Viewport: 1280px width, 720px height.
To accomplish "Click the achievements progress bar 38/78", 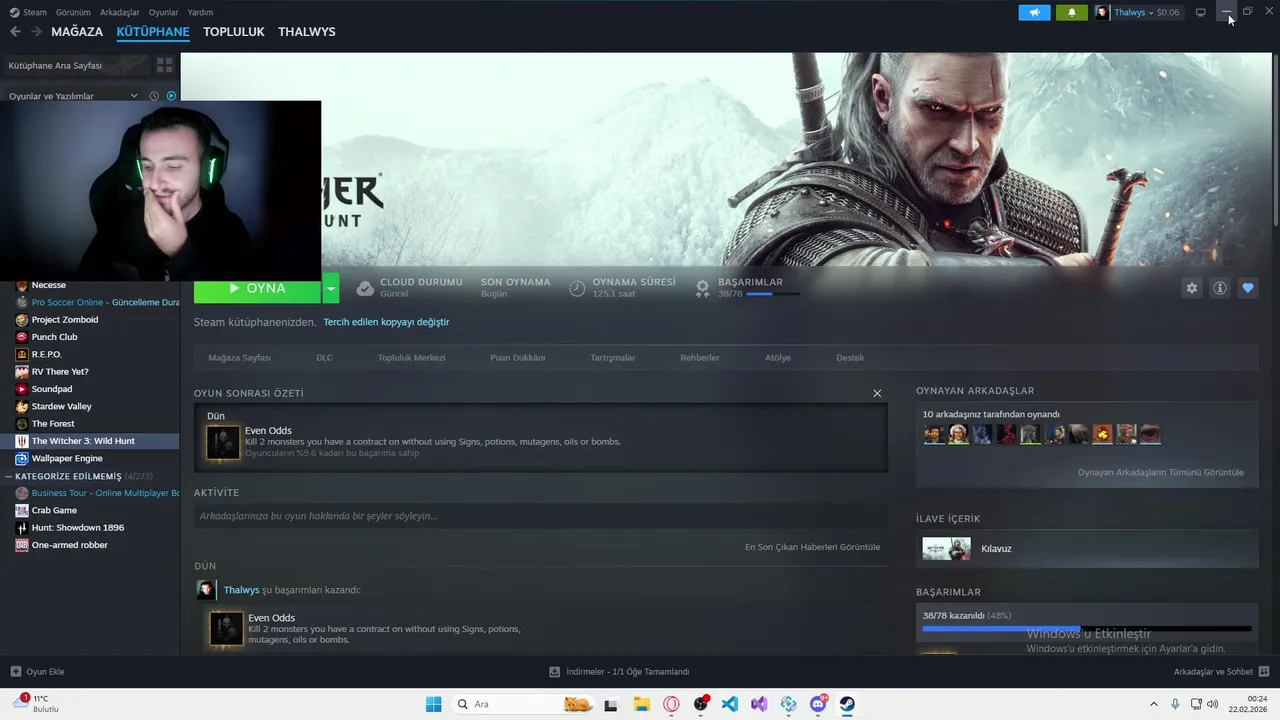I will (x=1087, y=629).
